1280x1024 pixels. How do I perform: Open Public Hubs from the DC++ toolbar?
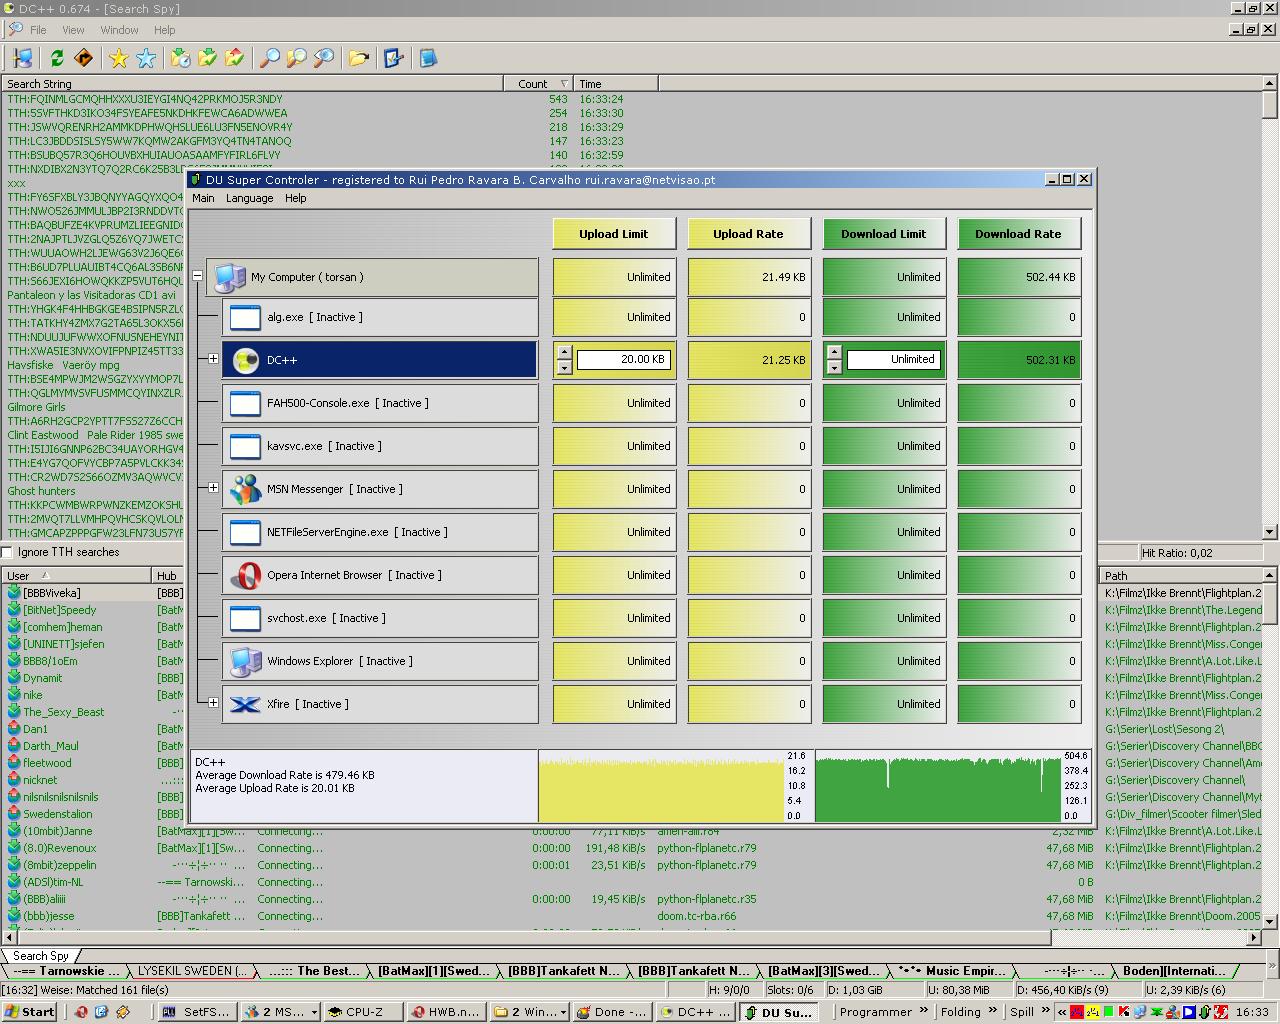click(x=23, y=58)
